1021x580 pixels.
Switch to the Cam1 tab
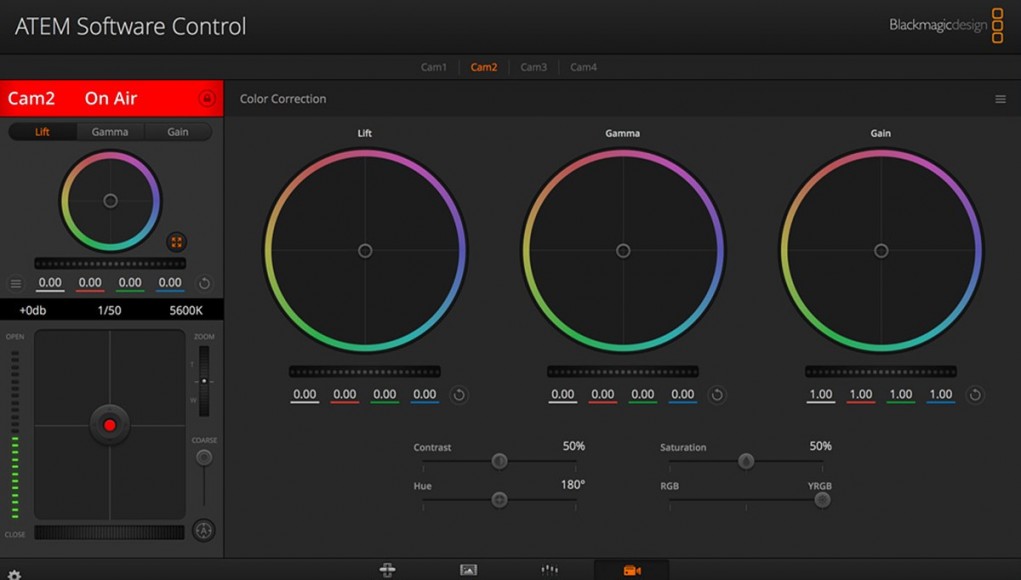coord(434,67)
